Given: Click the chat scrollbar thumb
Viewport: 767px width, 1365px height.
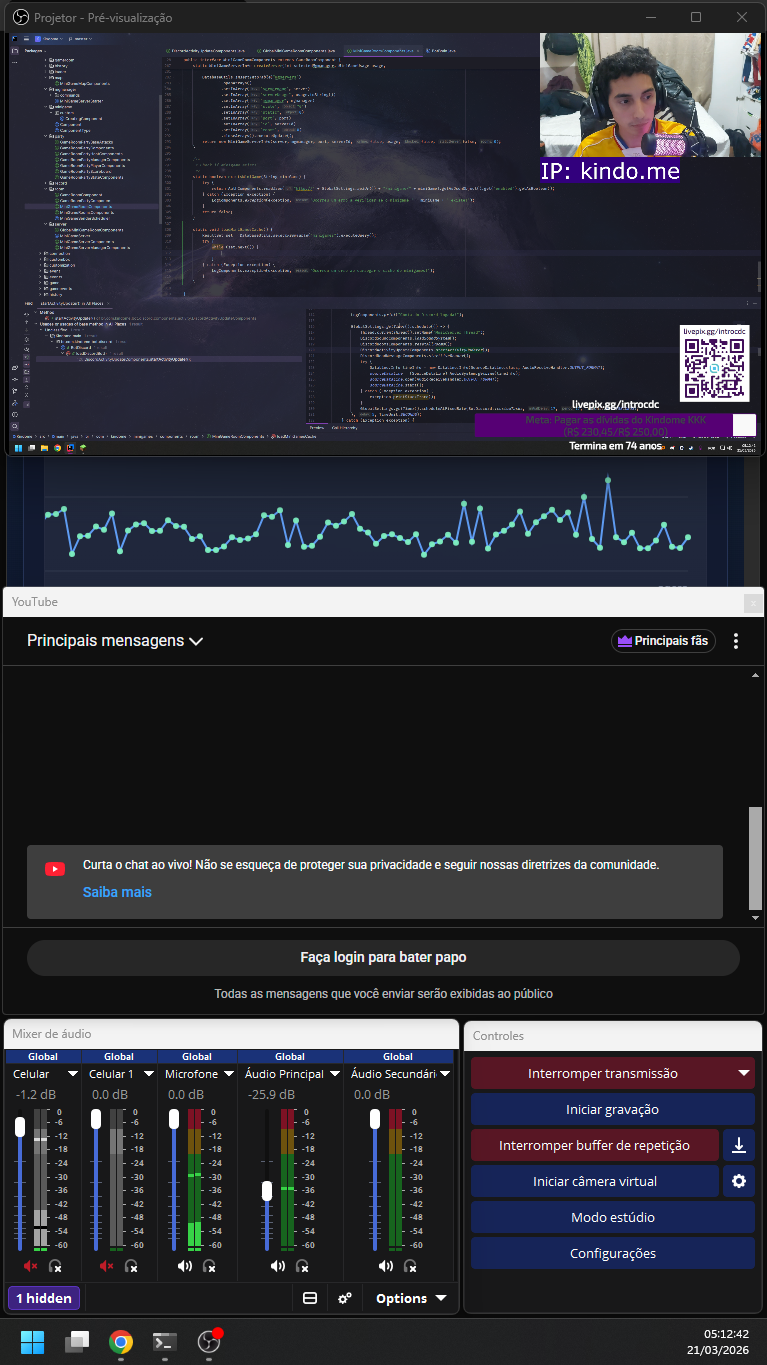Looking at the screenshot, I should click(755, 859).
